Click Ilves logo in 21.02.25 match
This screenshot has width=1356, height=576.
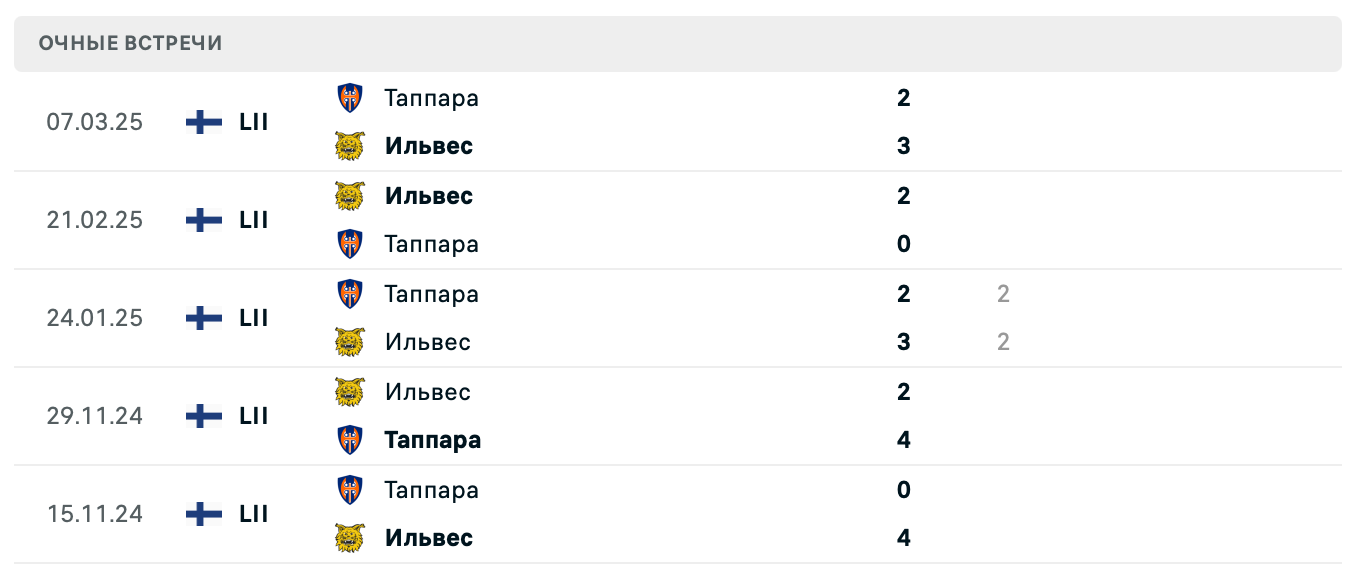click(x=349, y=196)
